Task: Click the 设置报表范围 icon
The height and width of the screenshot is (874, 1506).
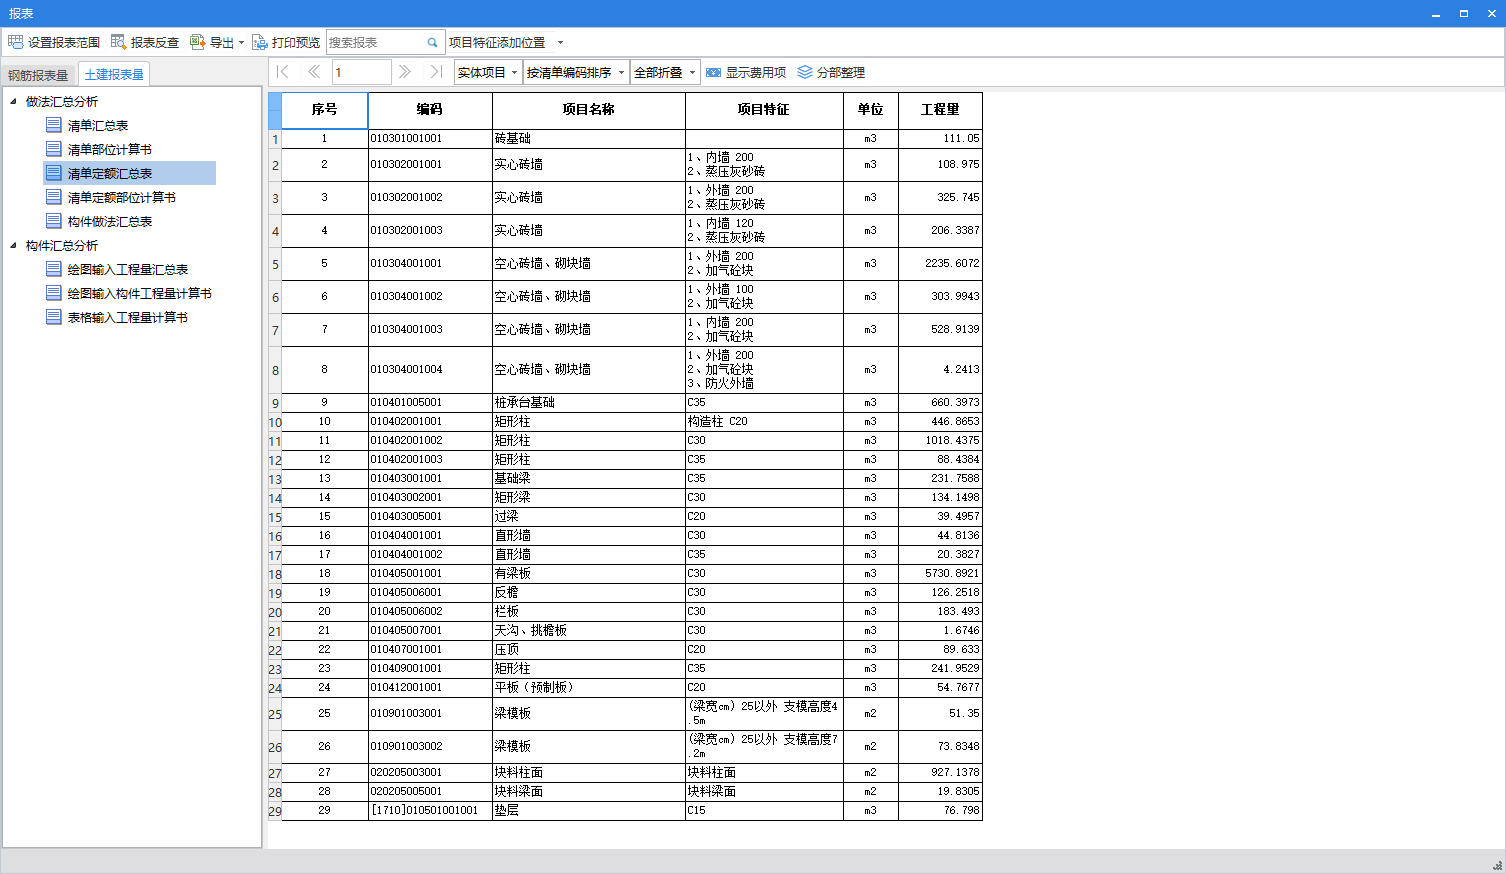Action: click(x=15, y=42)
